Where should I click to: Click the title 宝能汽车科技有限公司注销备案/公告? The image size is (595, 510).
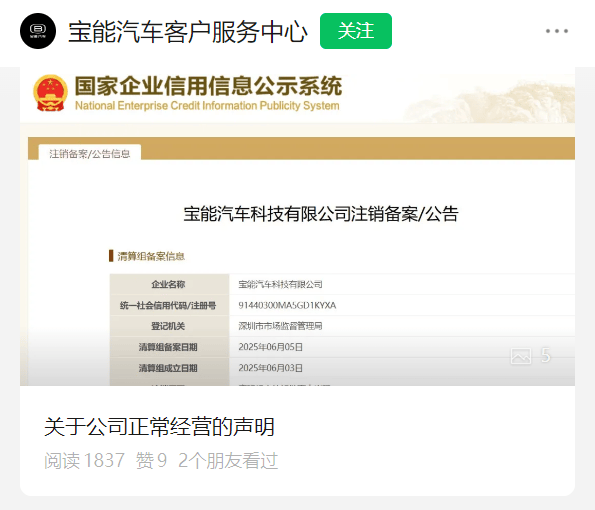point(321,214)
